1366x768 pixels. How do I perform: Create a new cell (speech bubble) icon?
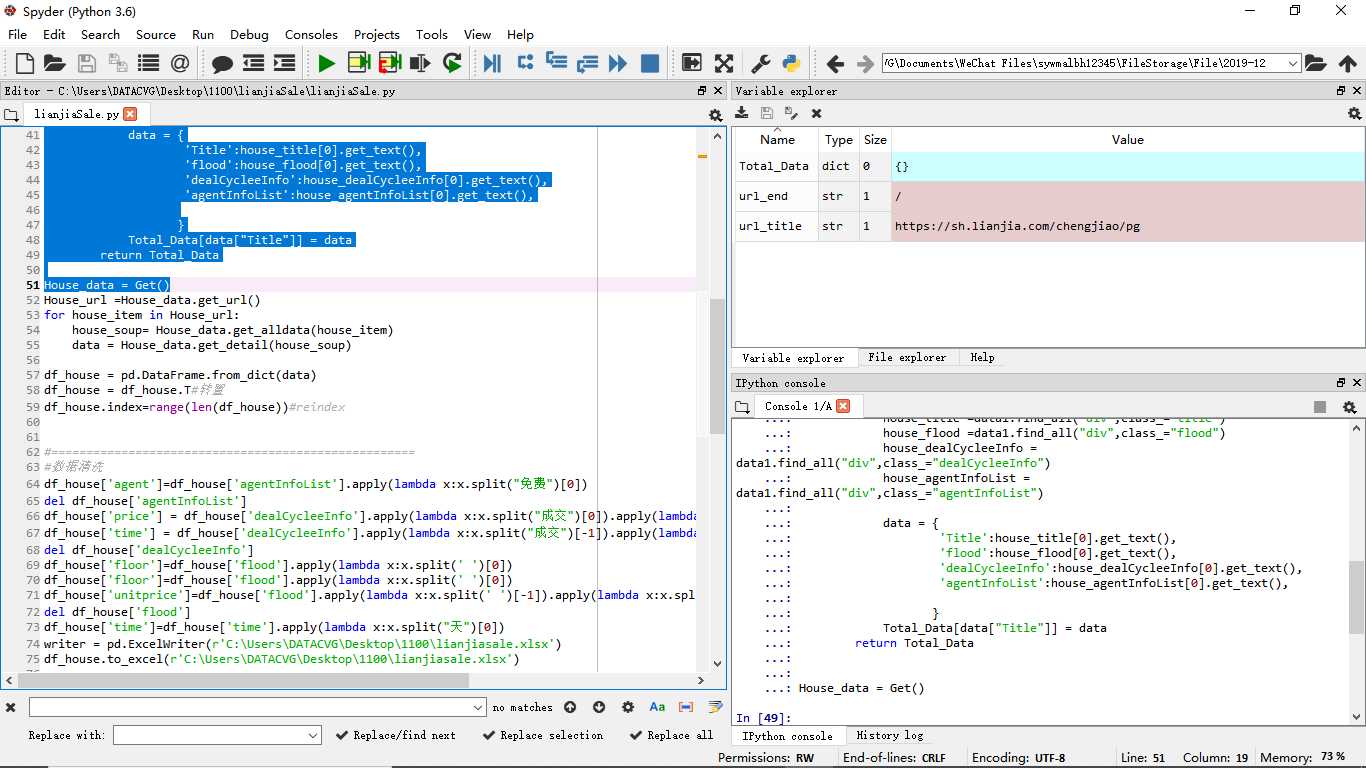pos(222,63)
